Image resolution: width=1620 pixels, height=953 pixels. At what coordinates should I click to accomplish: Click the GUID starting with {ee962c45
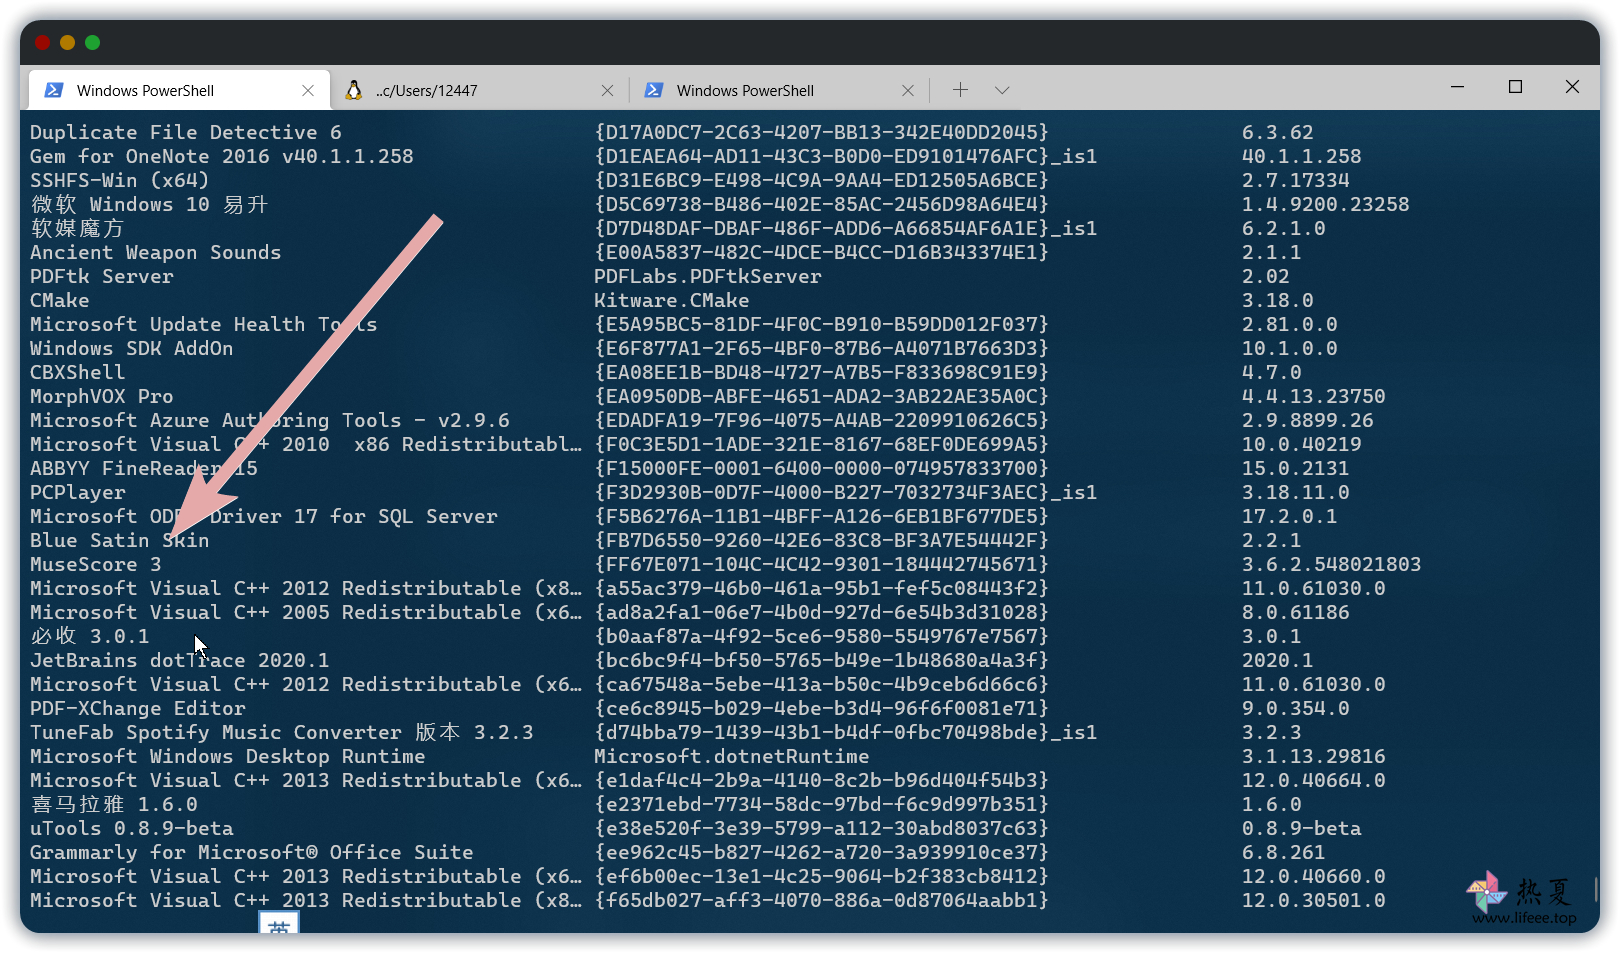(x=822, y=852)
